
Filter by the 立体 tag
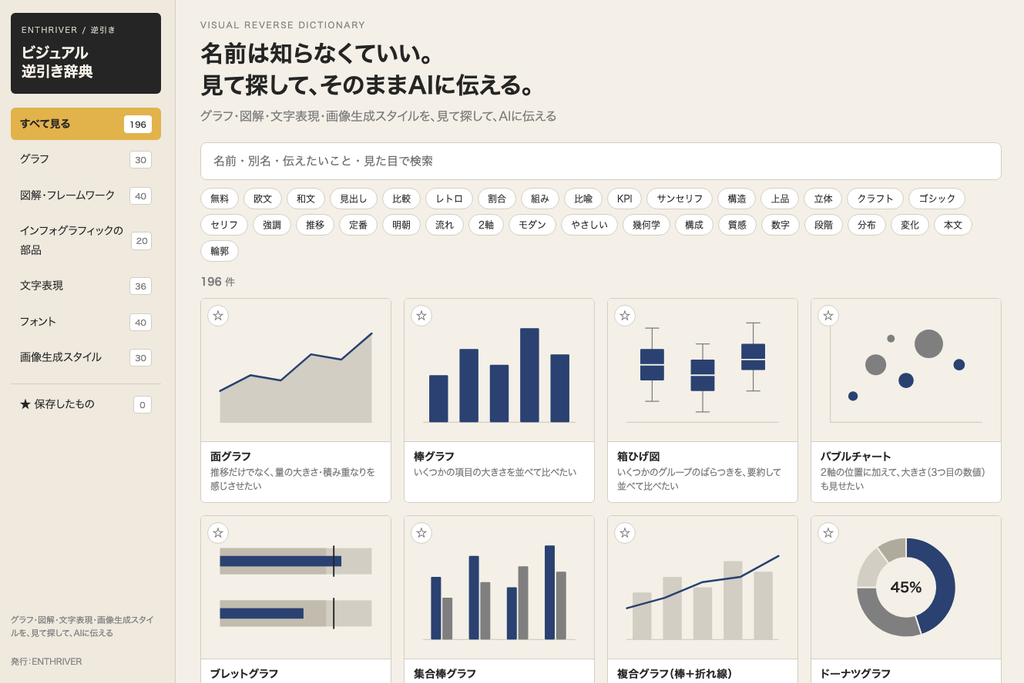823,199
